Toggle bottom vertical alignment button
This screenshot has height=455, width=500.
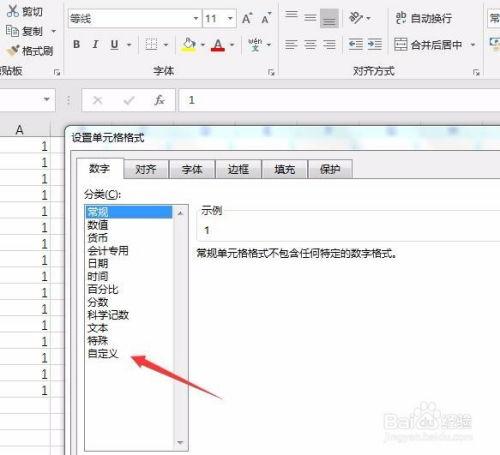[329, 18]
